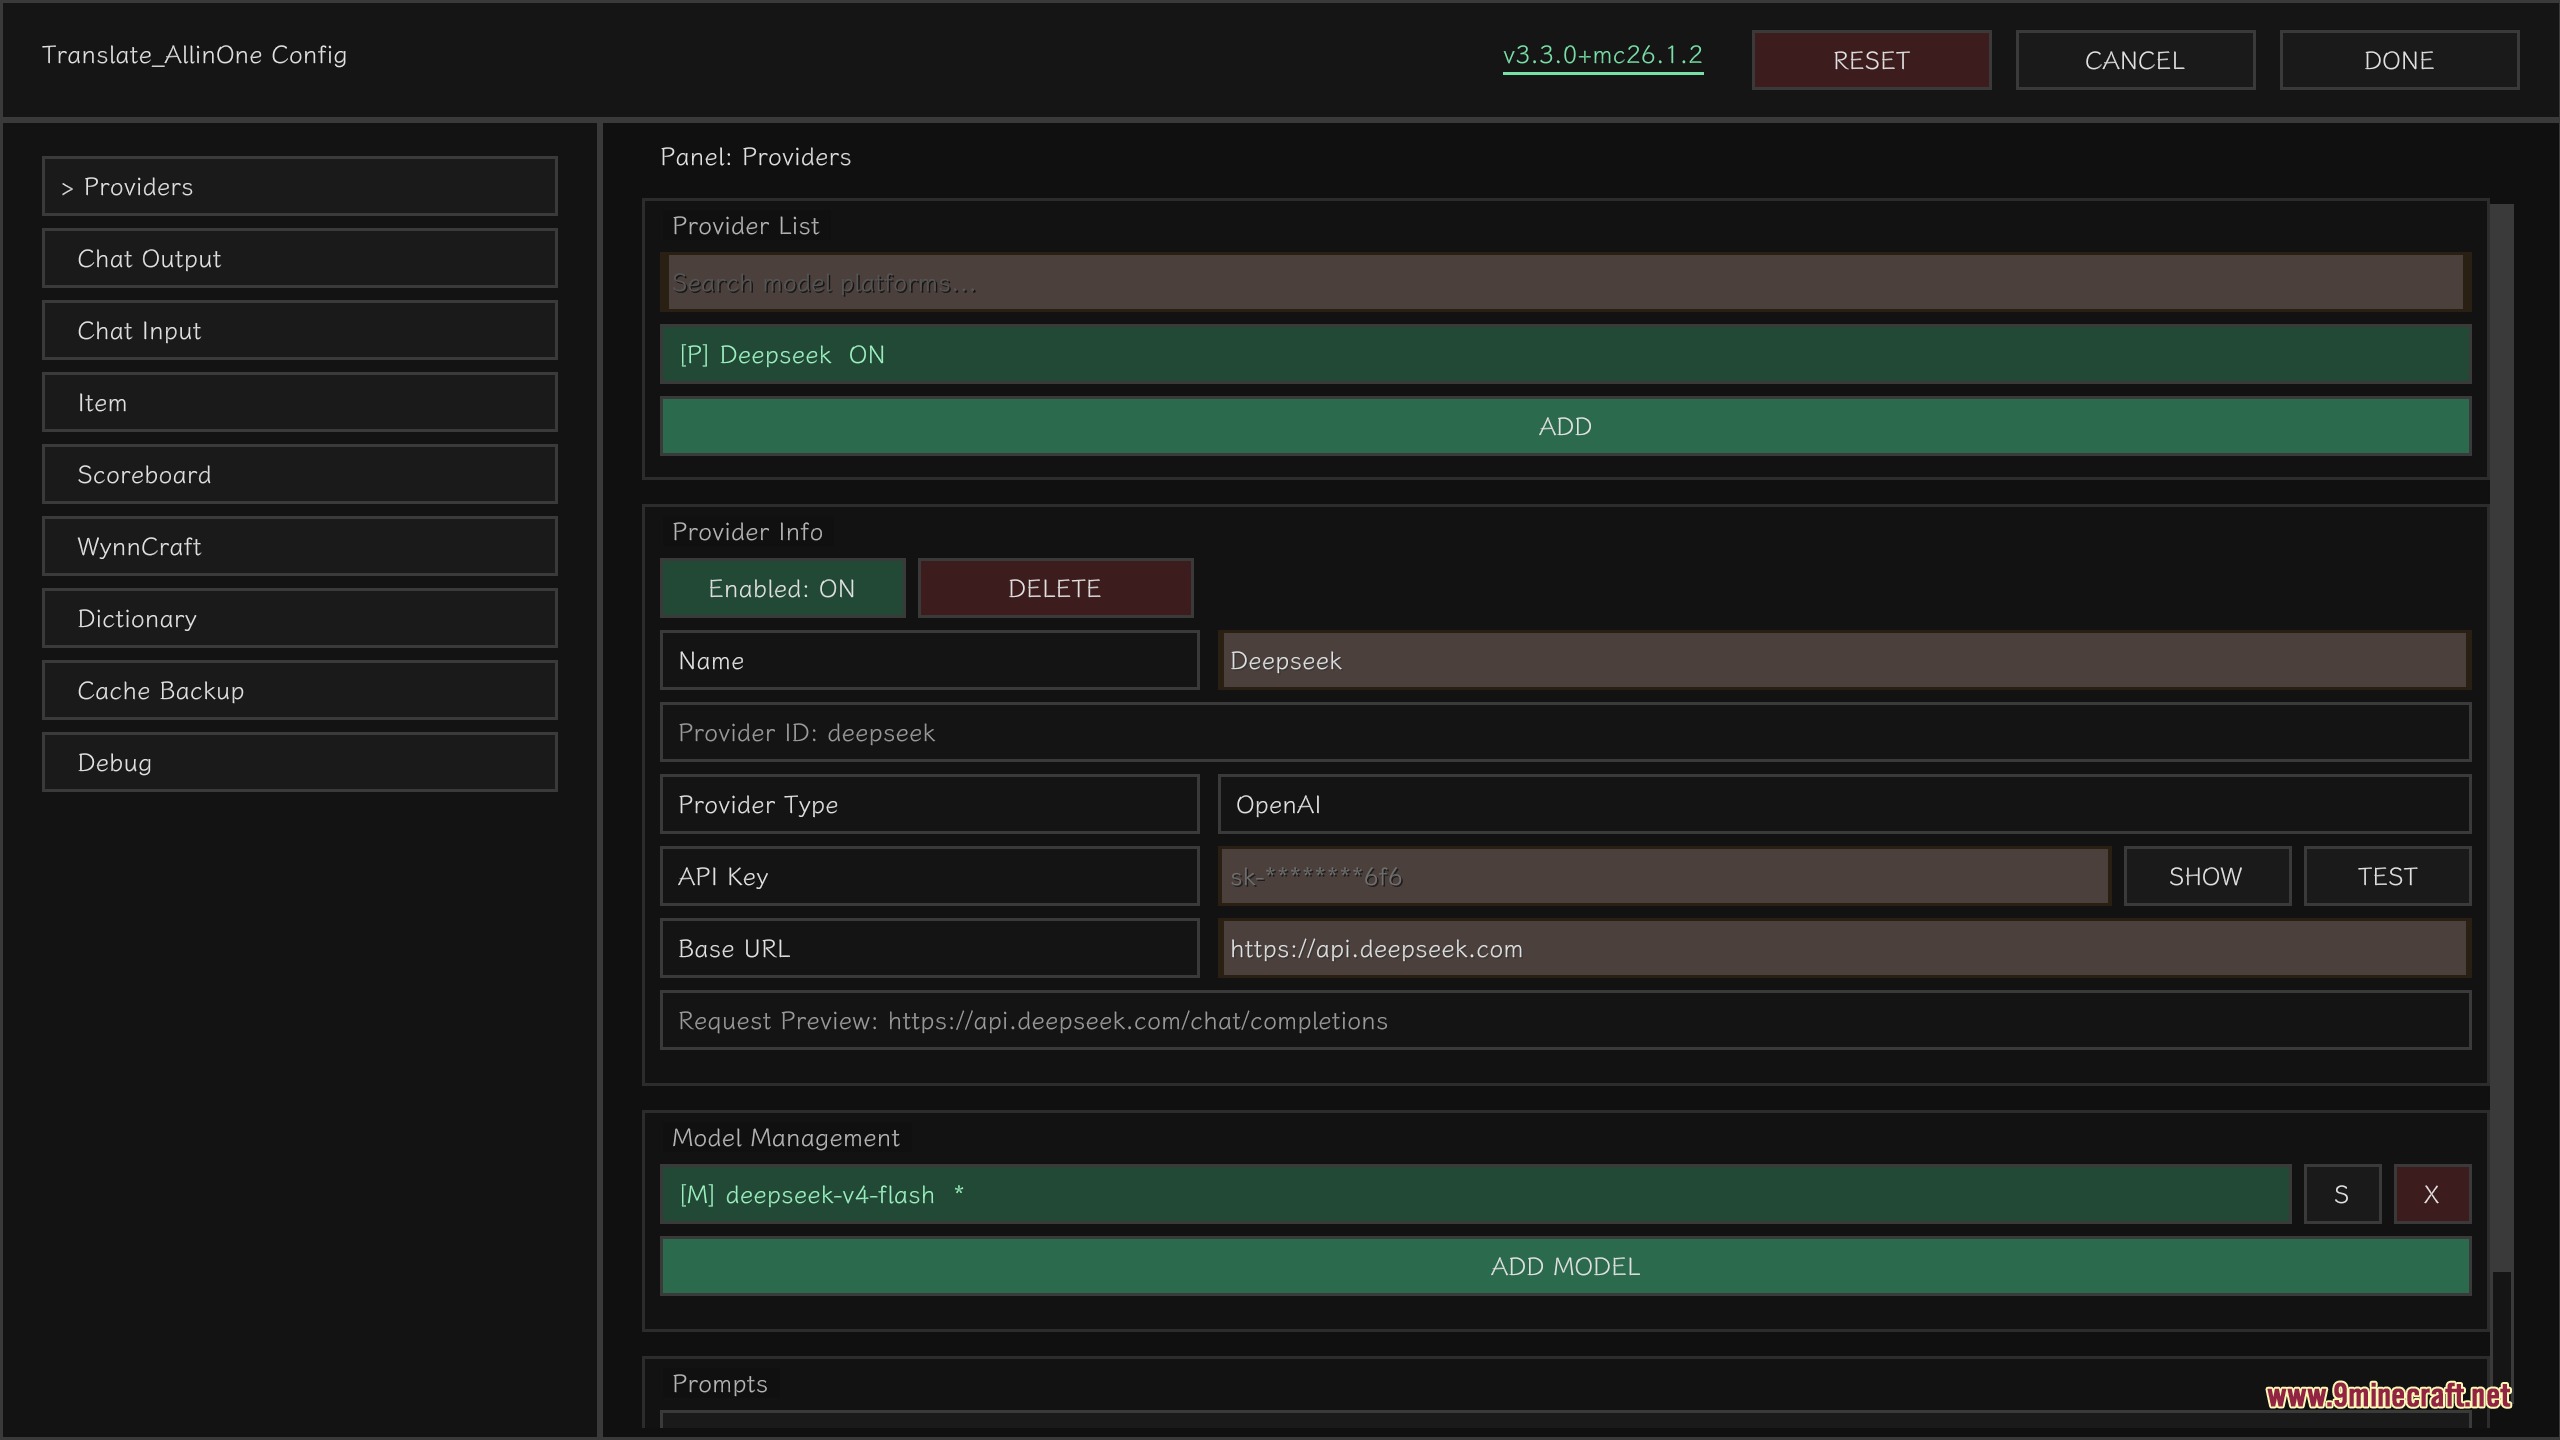Open the Debug panel

[x=299, y=762]
